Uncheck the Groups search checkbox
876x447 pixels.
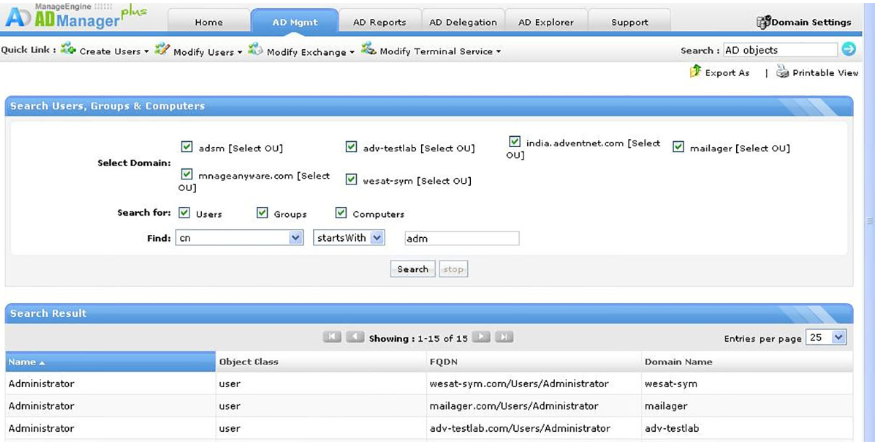coord(262,212)
